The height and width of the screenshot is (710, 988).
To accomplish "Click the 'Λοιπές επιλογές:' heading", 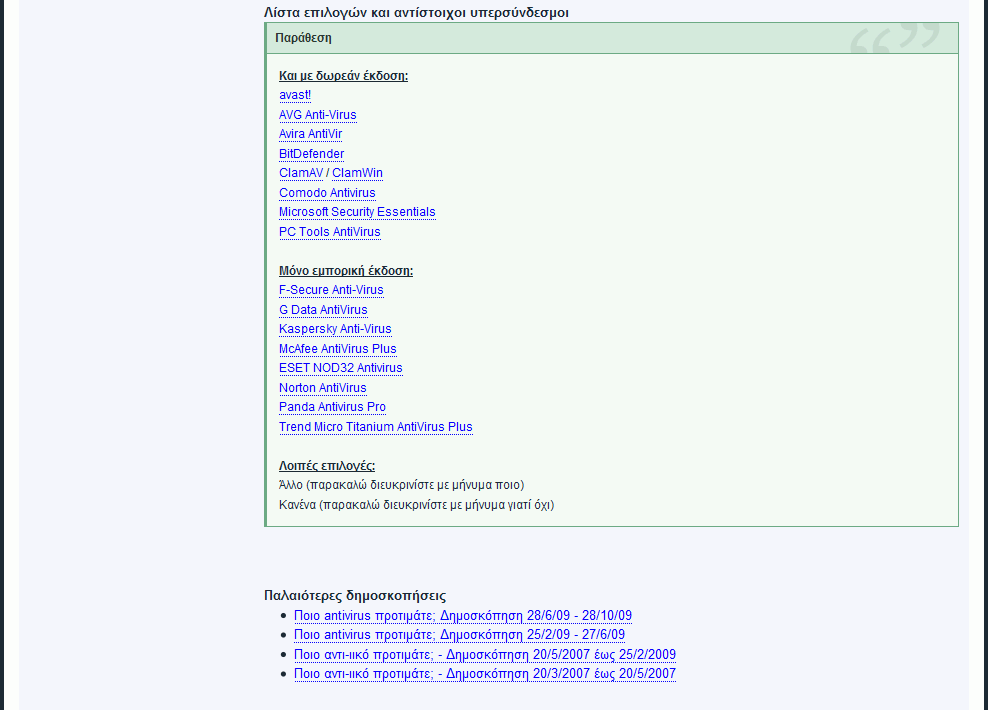I will pos(327,466).
